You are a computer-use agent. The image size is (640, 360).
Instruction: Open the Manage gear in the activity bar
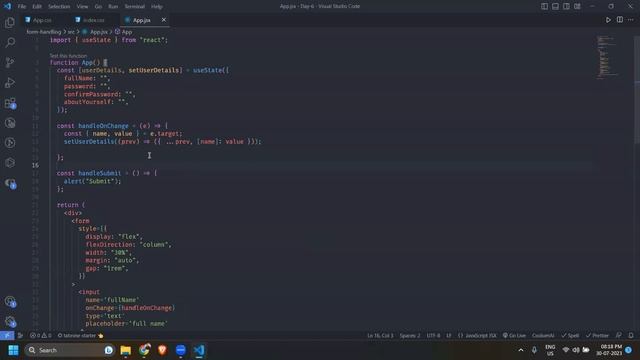click(10, 322)
